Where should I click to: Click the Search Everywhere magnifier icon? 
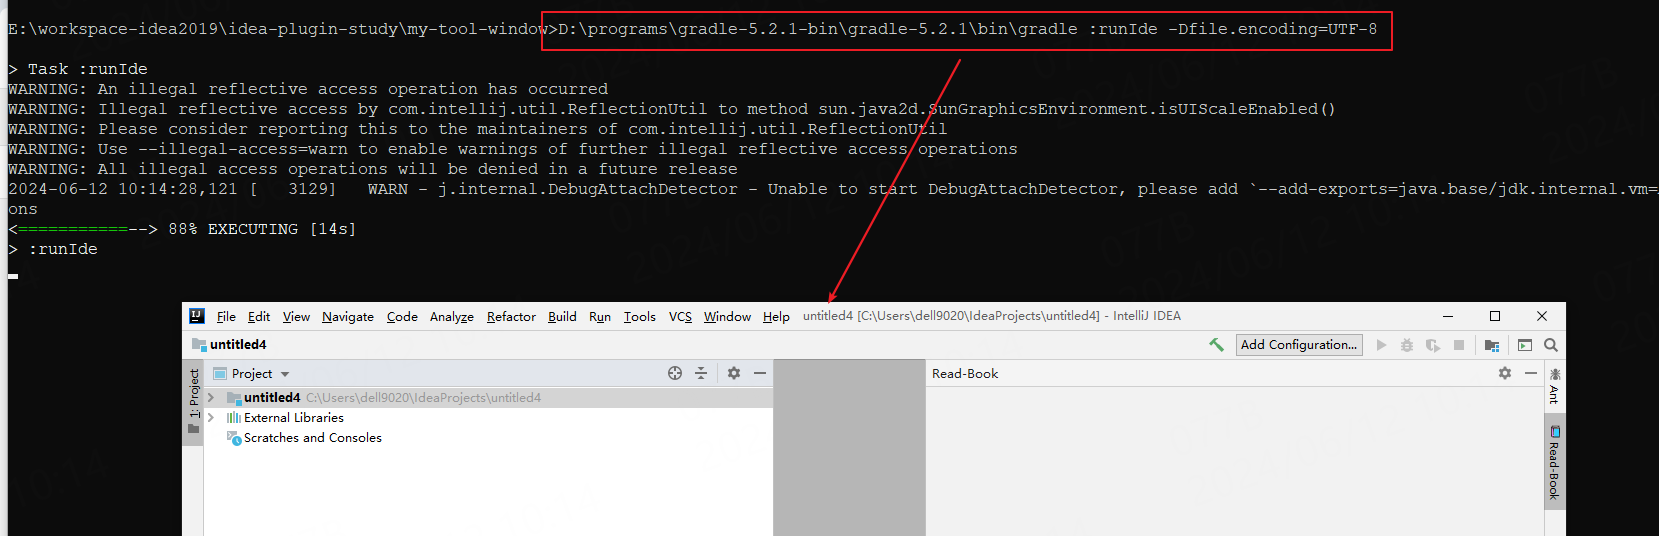coord(1551,345)
